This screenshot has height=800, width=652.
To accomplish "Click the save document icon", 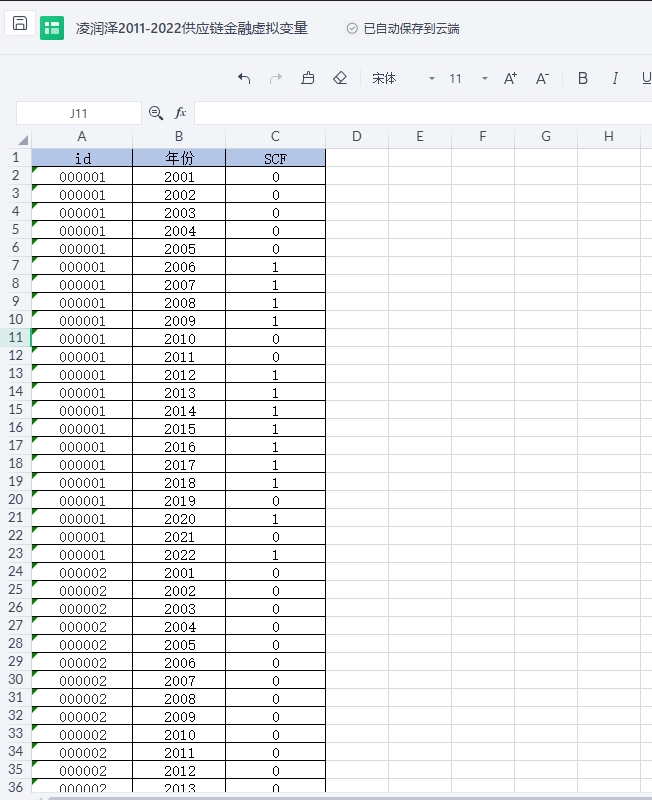I will coord(20,23).
